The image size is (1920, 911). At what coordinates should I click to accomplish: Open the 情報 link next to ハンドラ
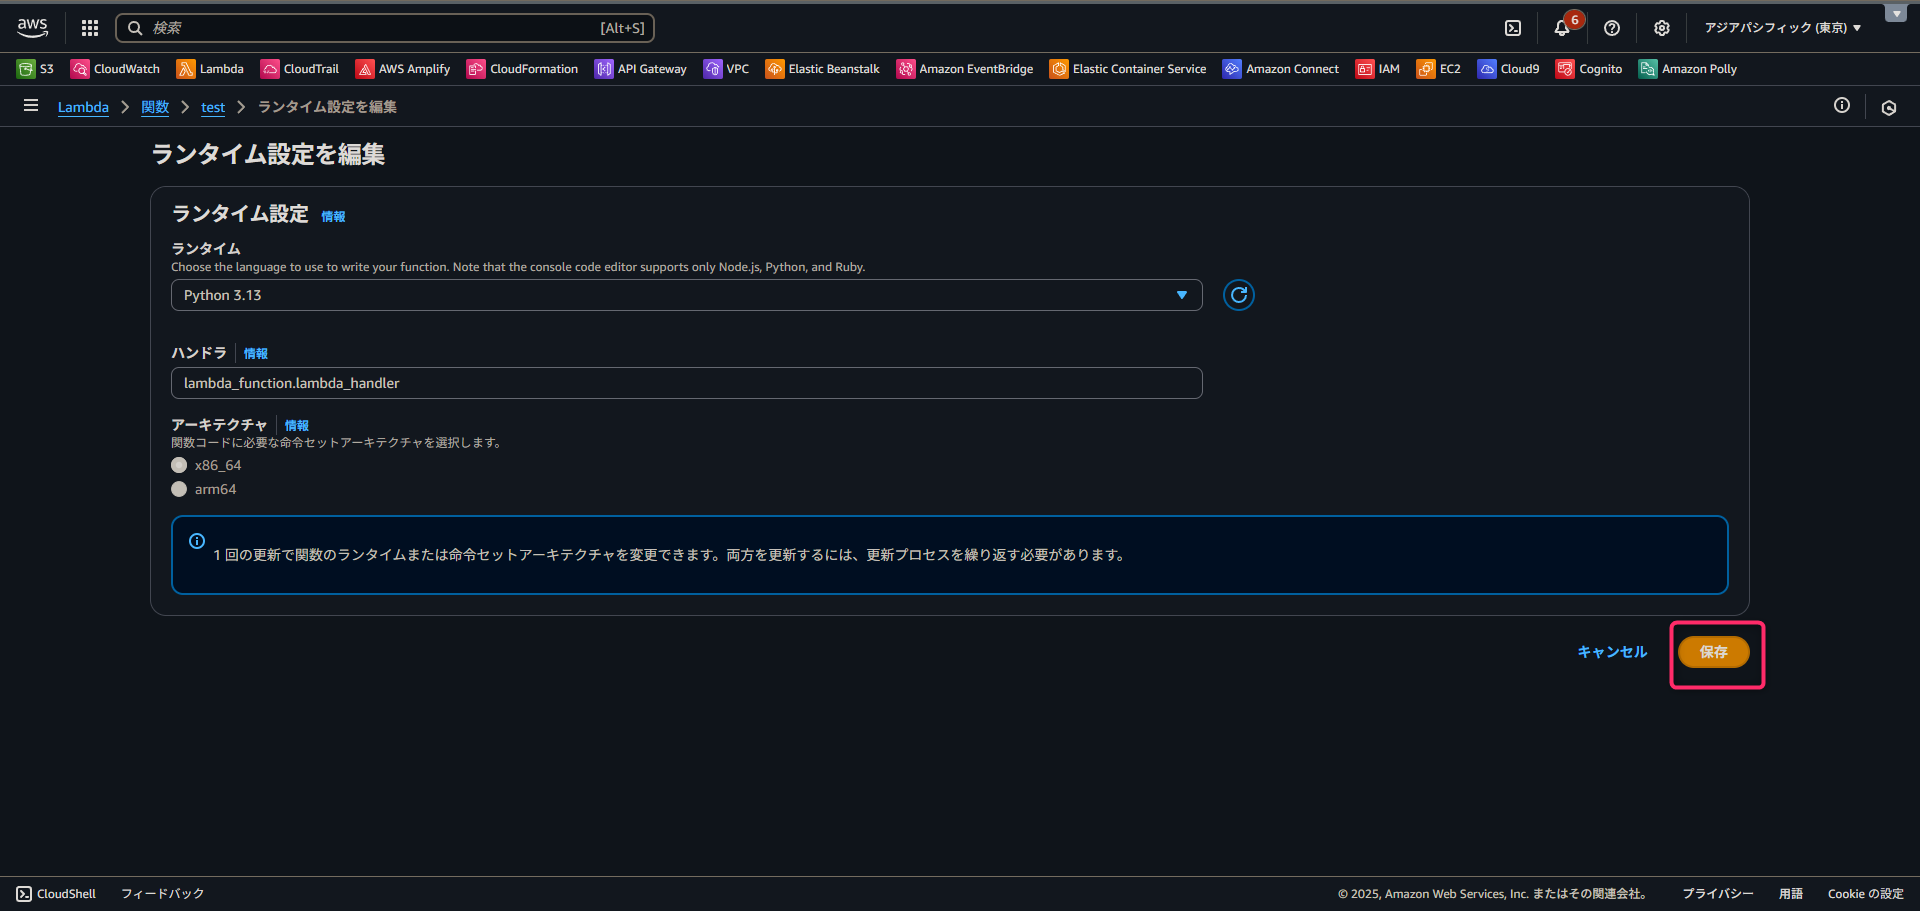pos(256,354)
